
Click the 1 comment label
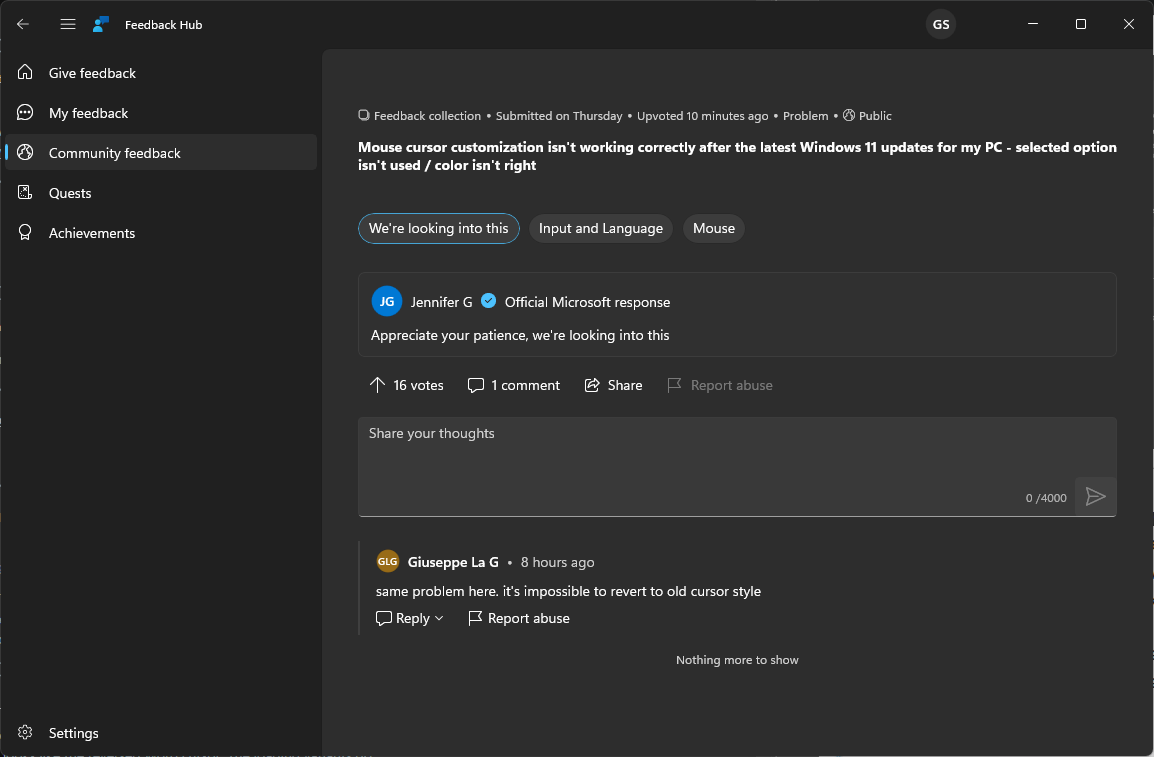pyautogui.click(x=525, y=385)
